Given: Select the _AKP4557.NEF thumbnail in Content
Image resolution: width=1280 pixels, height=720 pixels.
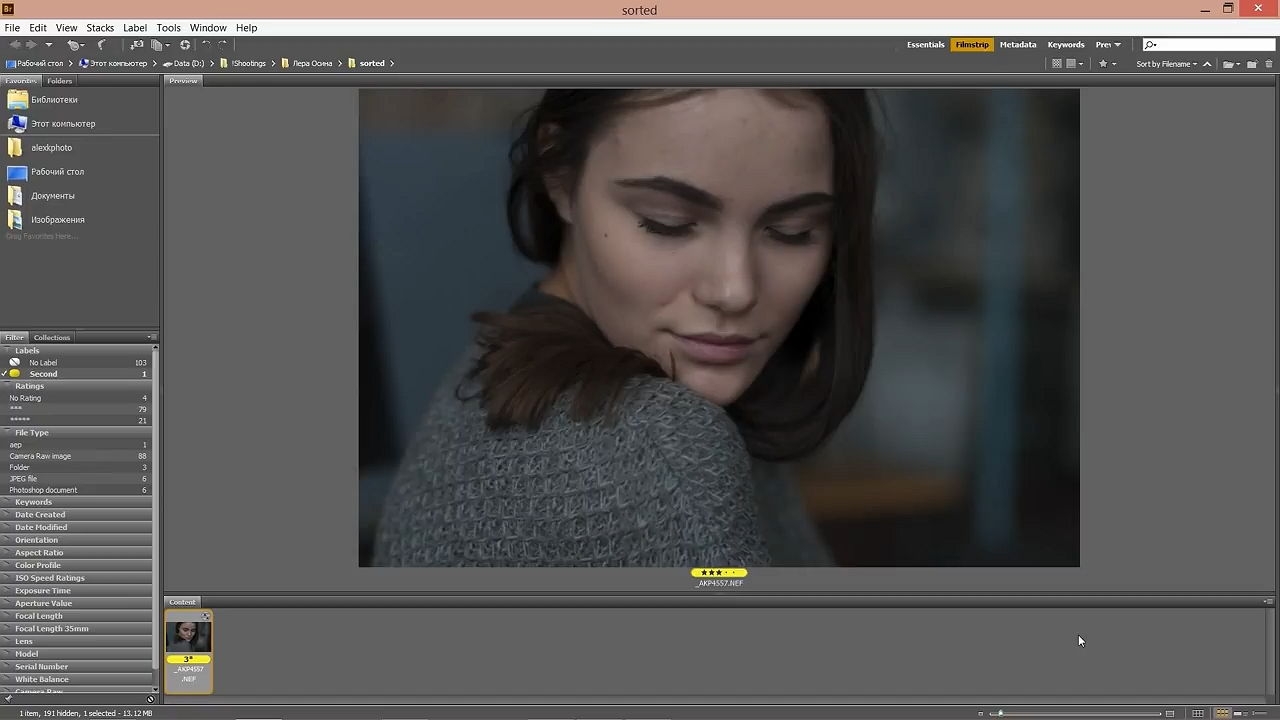Looking at the screenshot, I should (x=189, y=652).
